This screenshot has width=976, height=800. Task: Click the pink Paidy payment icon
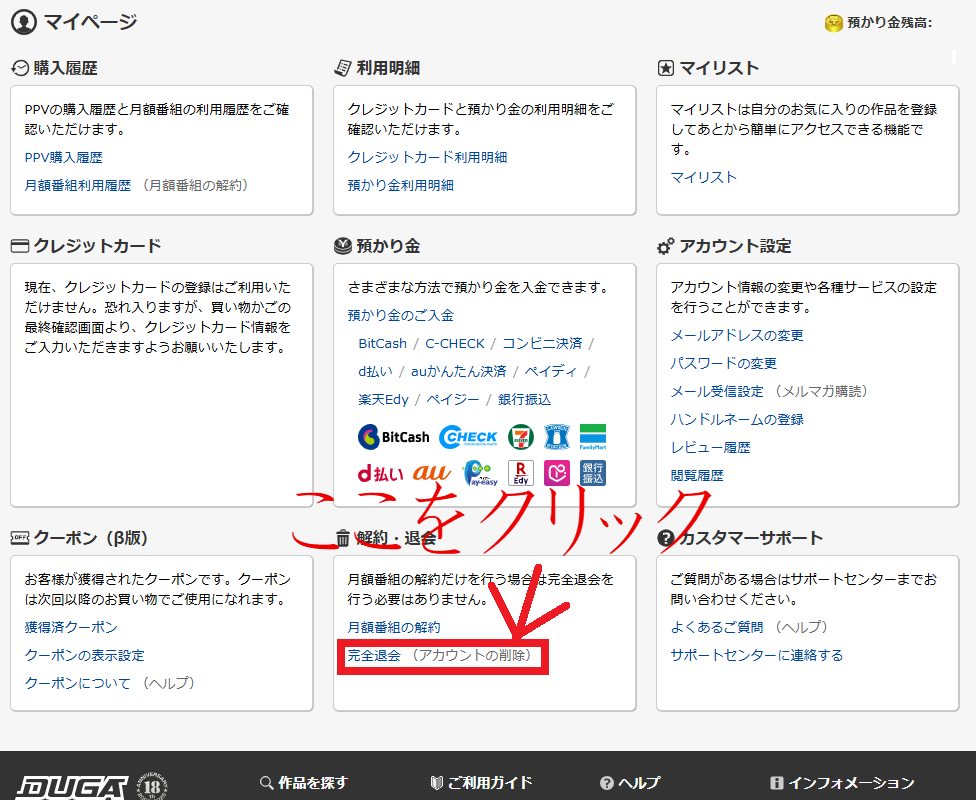[557, 473]
